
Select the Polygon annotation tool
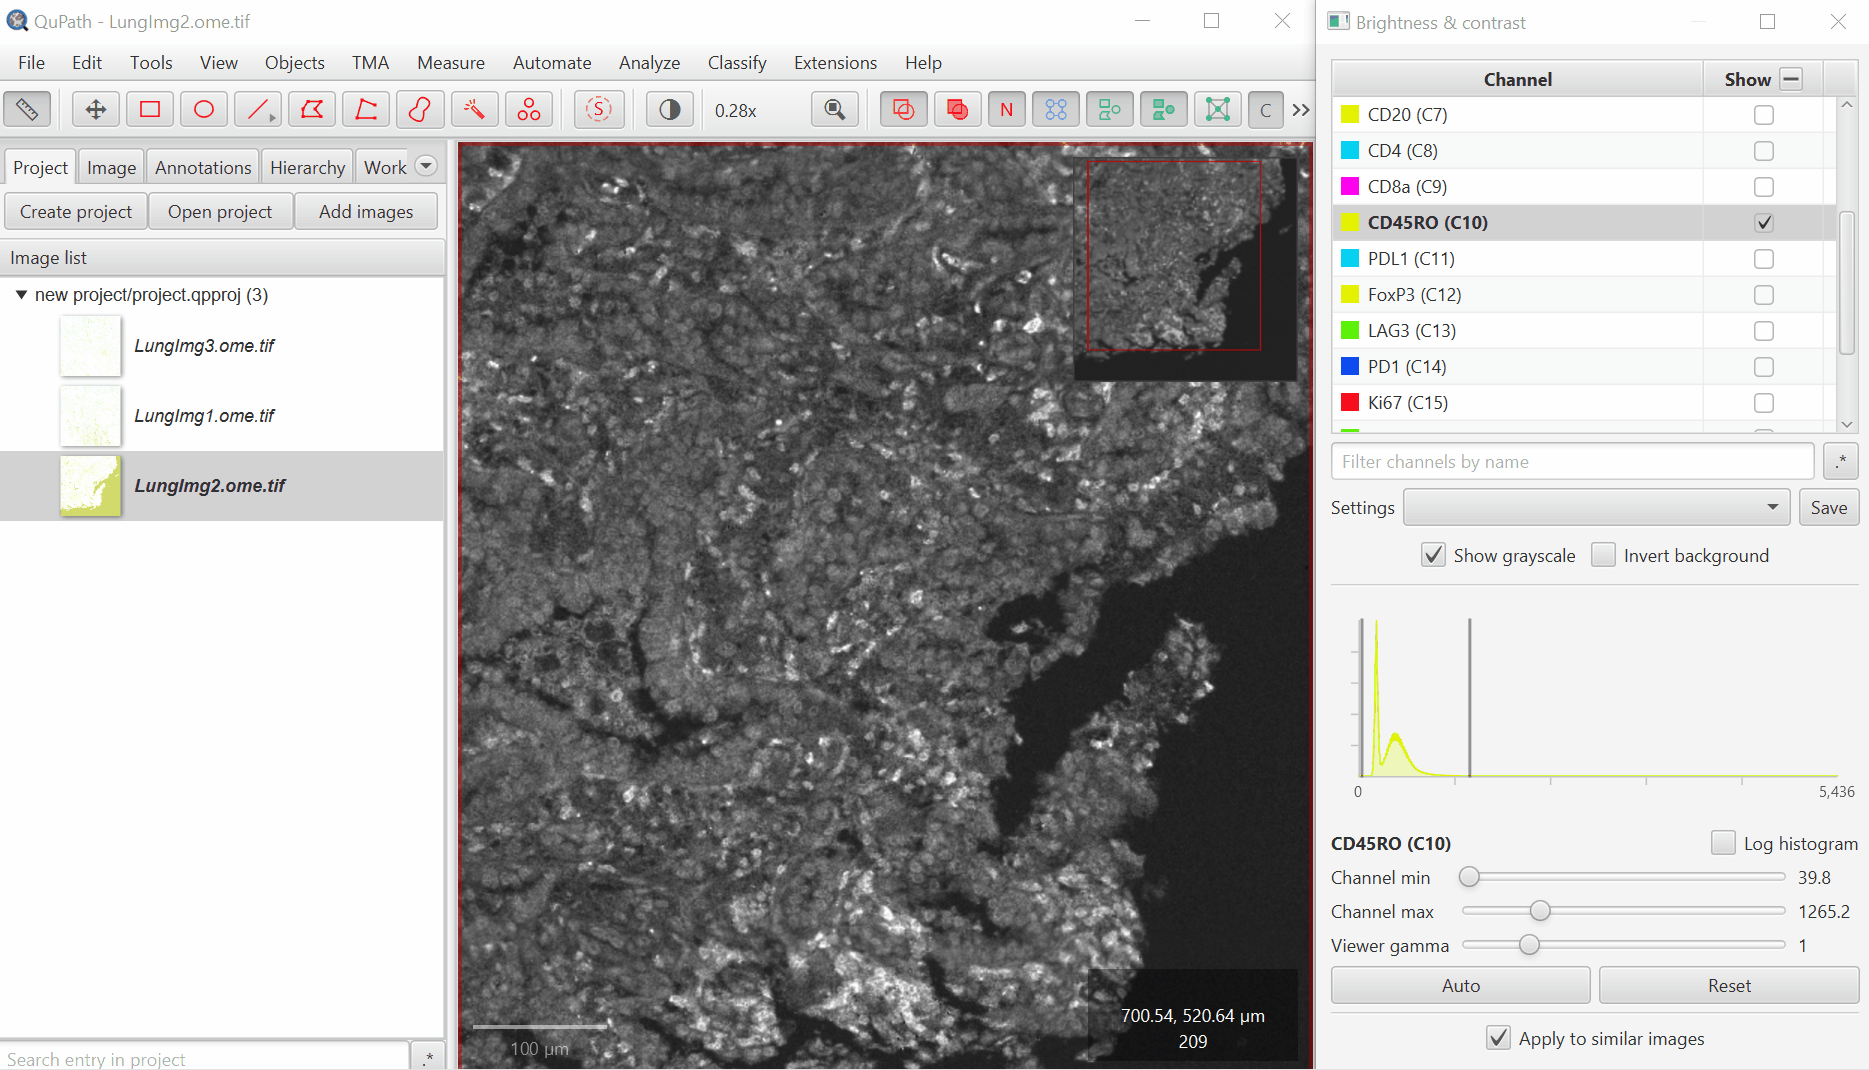pos(312,110)
